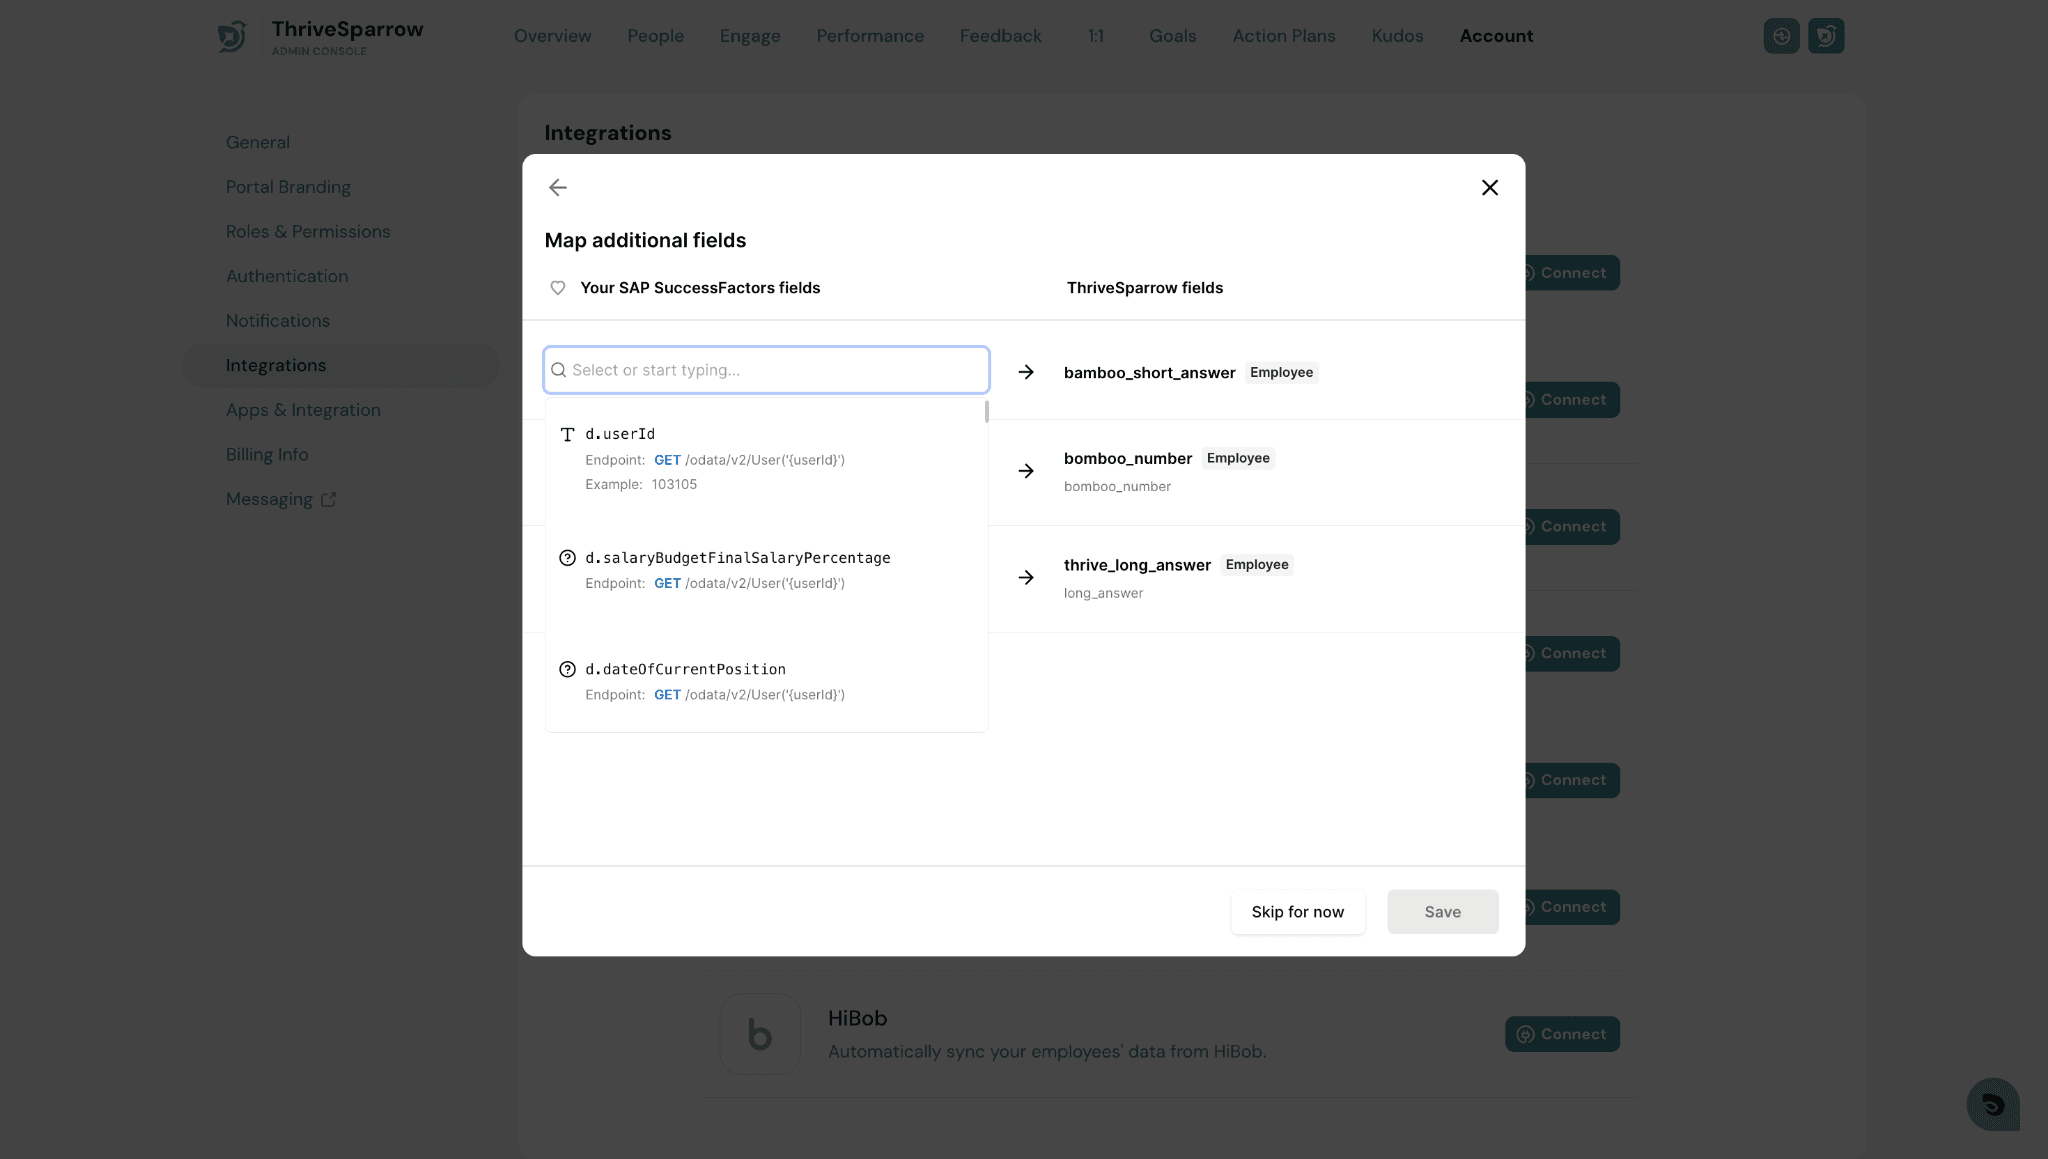2048x1159 pixels.
Task: Click the Employee tag on thrive_long_answer
Action: click(x=1257, y=564)
